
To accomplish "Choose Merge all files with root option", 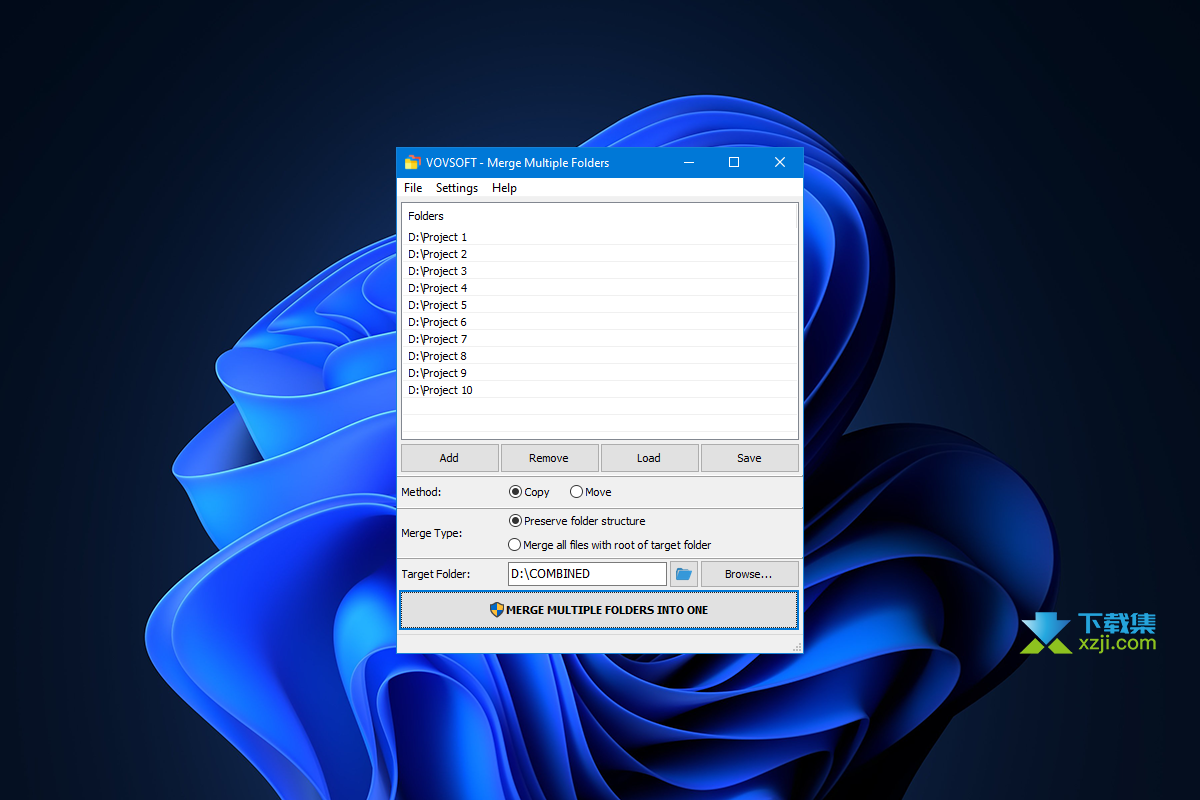I will tap(610, 545).
